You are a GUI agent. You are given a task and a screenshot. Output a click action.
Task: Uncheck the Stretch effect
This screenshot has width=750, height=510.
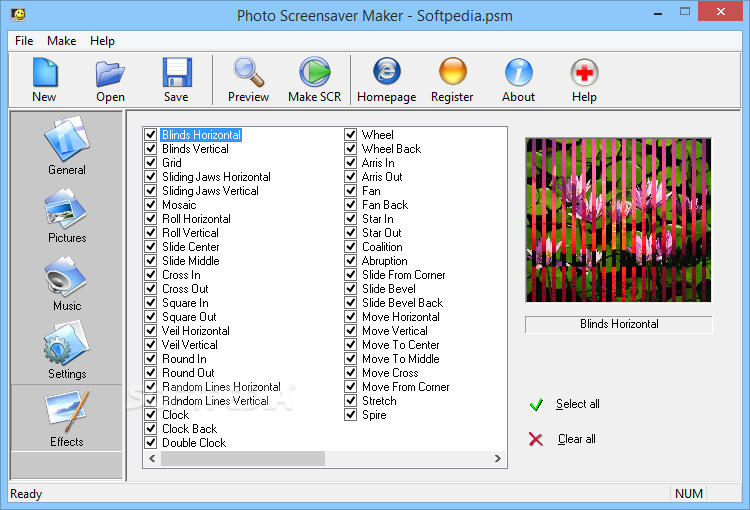pyautogui.click(x=351, y=400)
